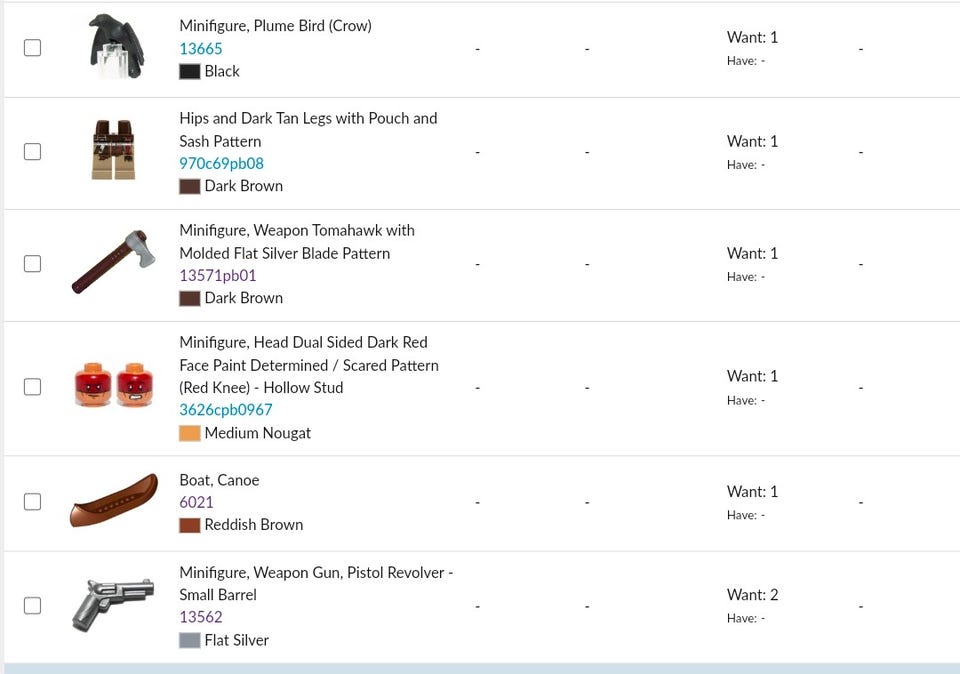Tick the Tomahawk weapon row checkbox

click(32, 264)
